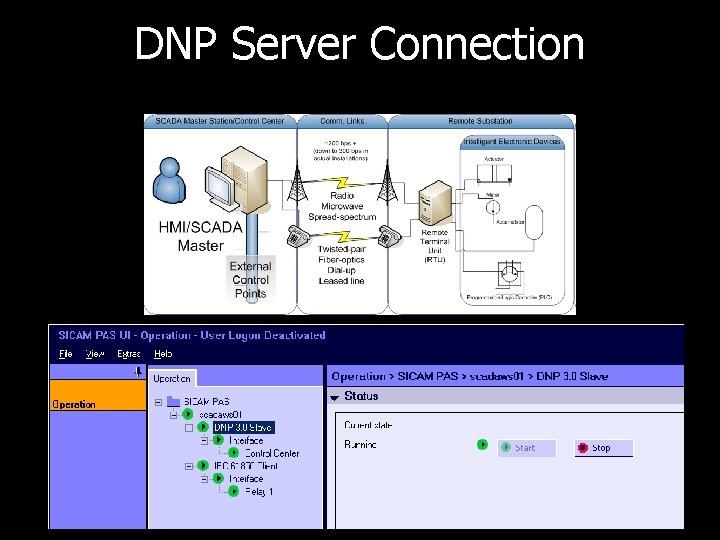Open the File menu

66,354
